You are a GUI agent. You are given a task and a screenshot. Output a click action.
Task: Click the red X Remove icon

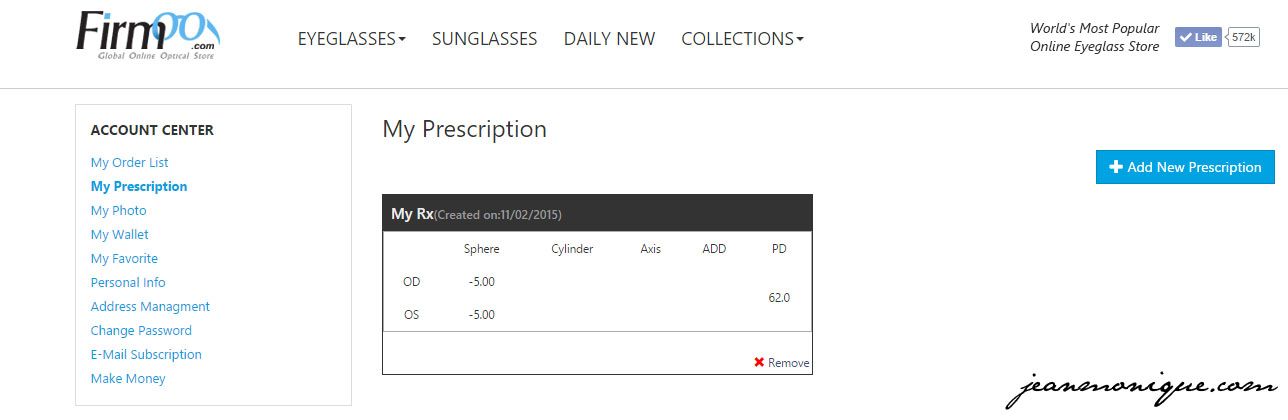(x=759, y=363)
